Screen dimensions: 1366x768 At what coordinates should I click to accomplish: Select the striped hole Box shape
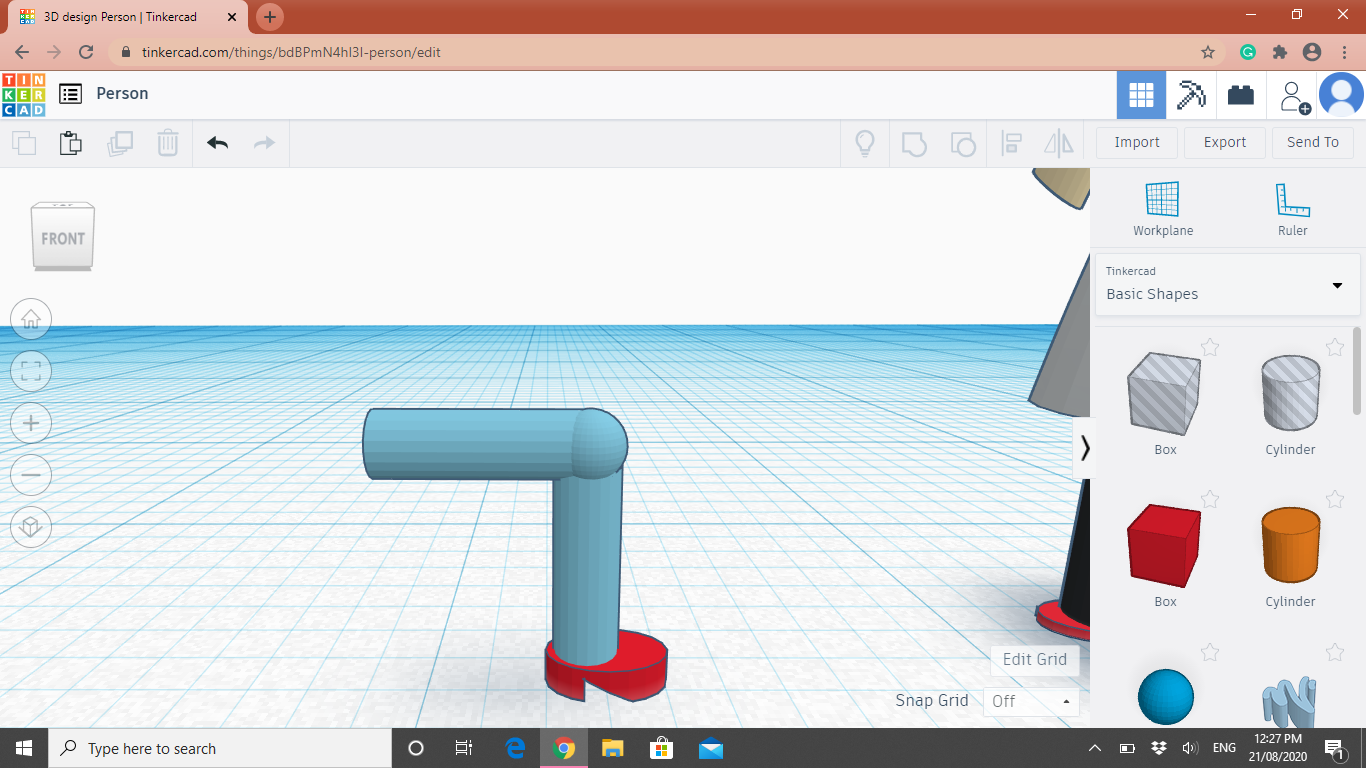(1164, 392)
